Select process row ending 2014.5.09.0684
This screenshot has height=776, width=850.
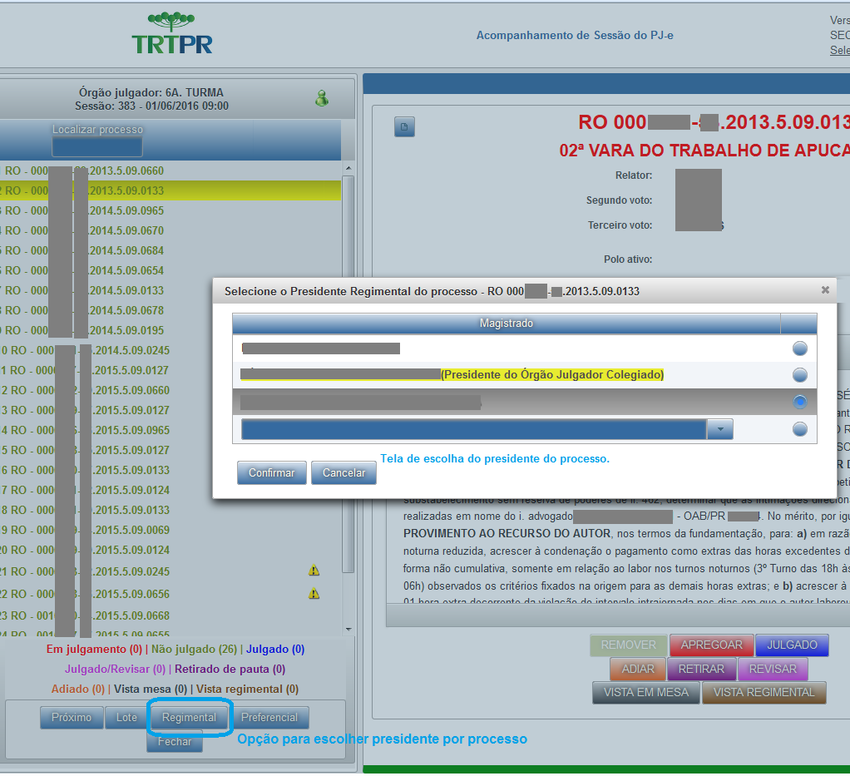click(x=170, y=251)
